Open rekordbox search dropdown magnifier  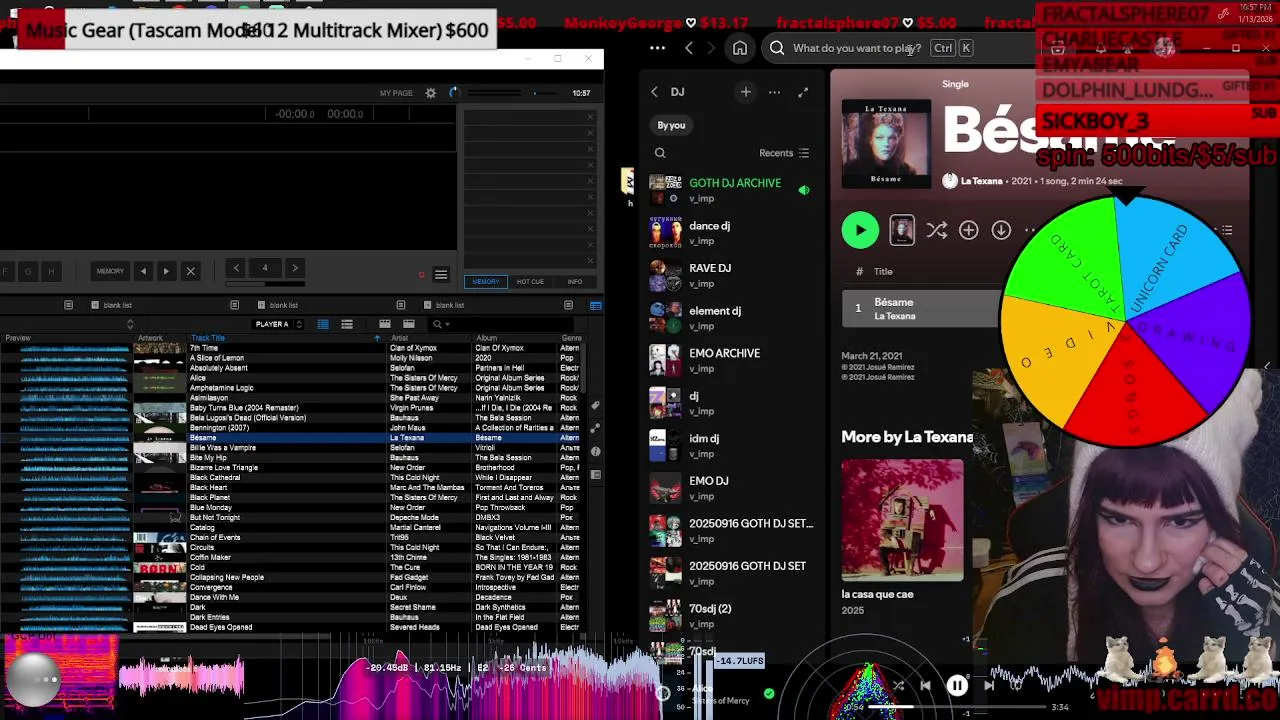pos(438,324)
